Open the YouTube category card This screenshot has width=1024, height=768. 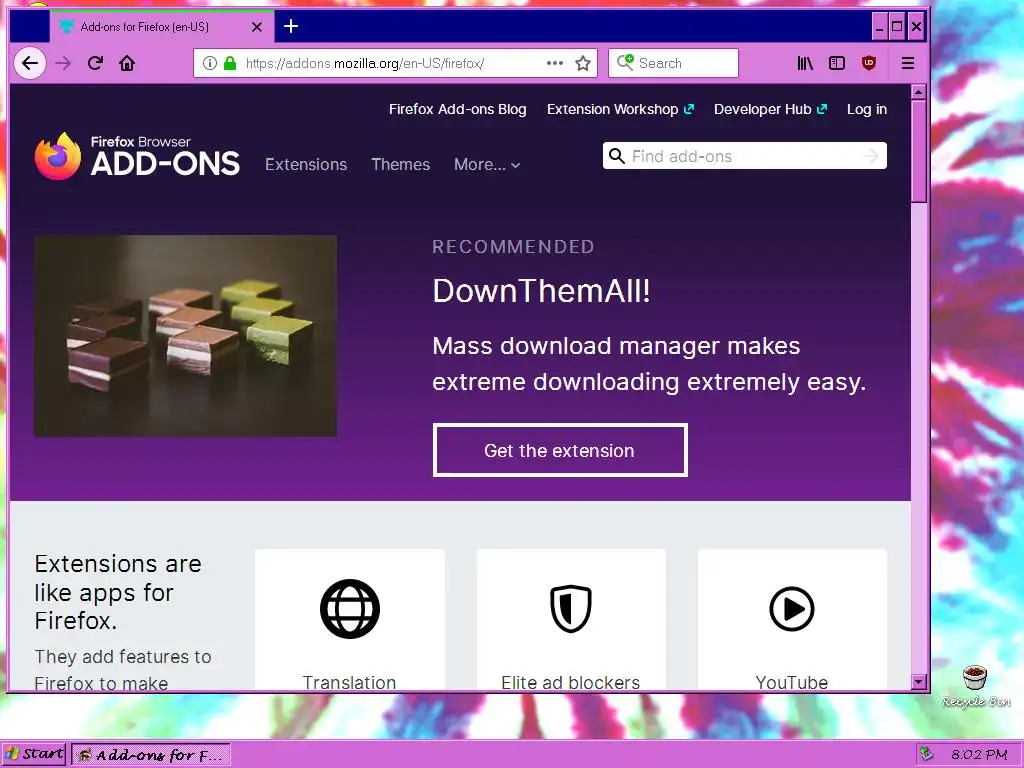792,619
